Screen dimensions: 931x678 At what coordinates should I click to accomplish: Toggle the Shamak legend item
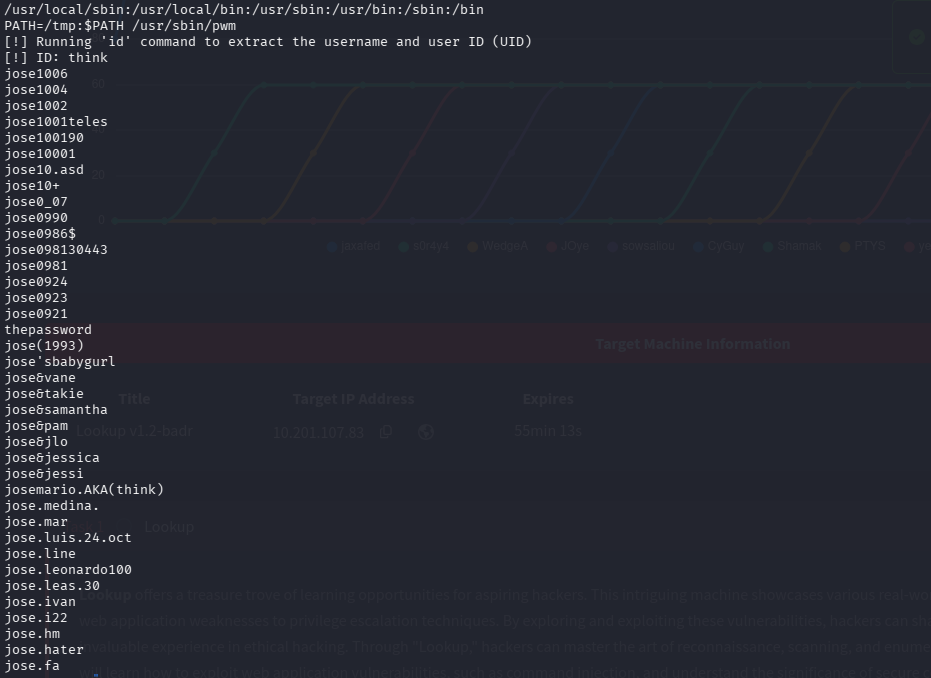point(800,246)
